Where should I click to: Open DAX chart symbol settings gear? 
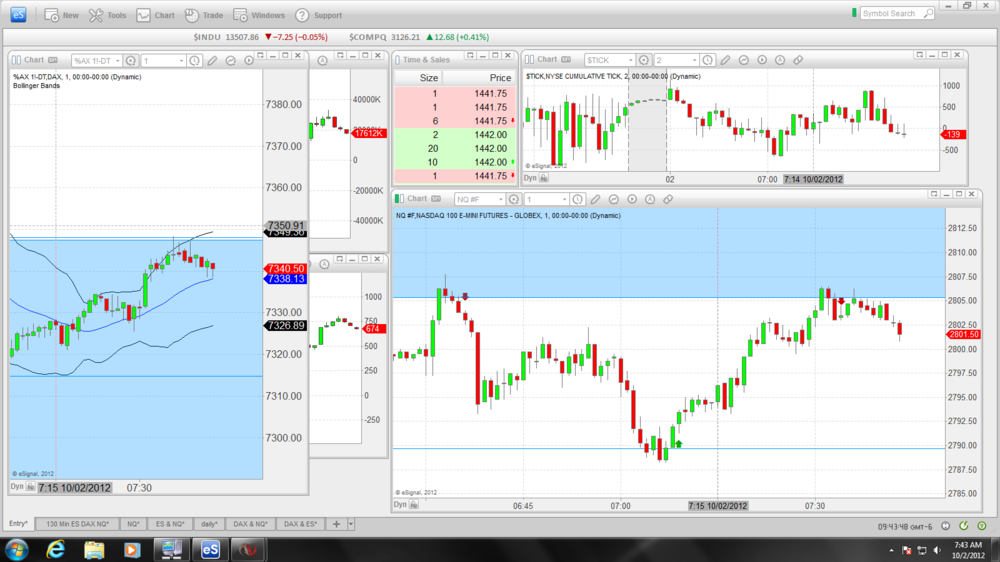tap(131, 61)
